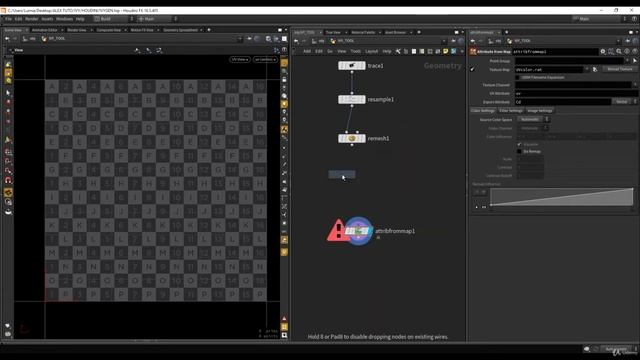The image size is (640, 360).
Task: Select the trace1 node
Action: pos(352,65)
